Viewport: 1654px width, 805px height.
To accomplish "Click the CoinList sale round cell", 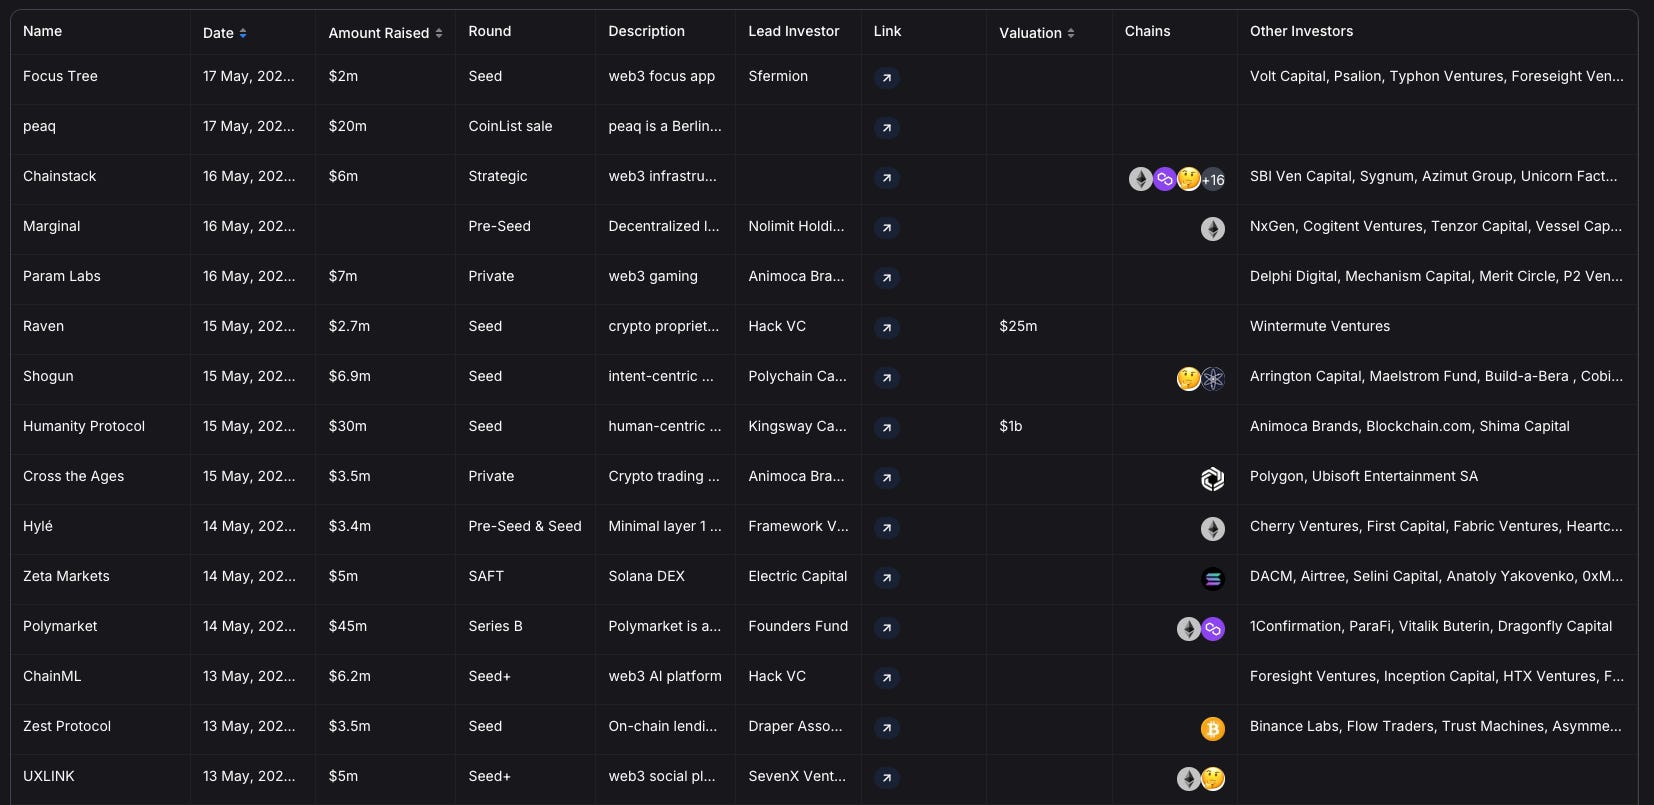I will 525,127.
